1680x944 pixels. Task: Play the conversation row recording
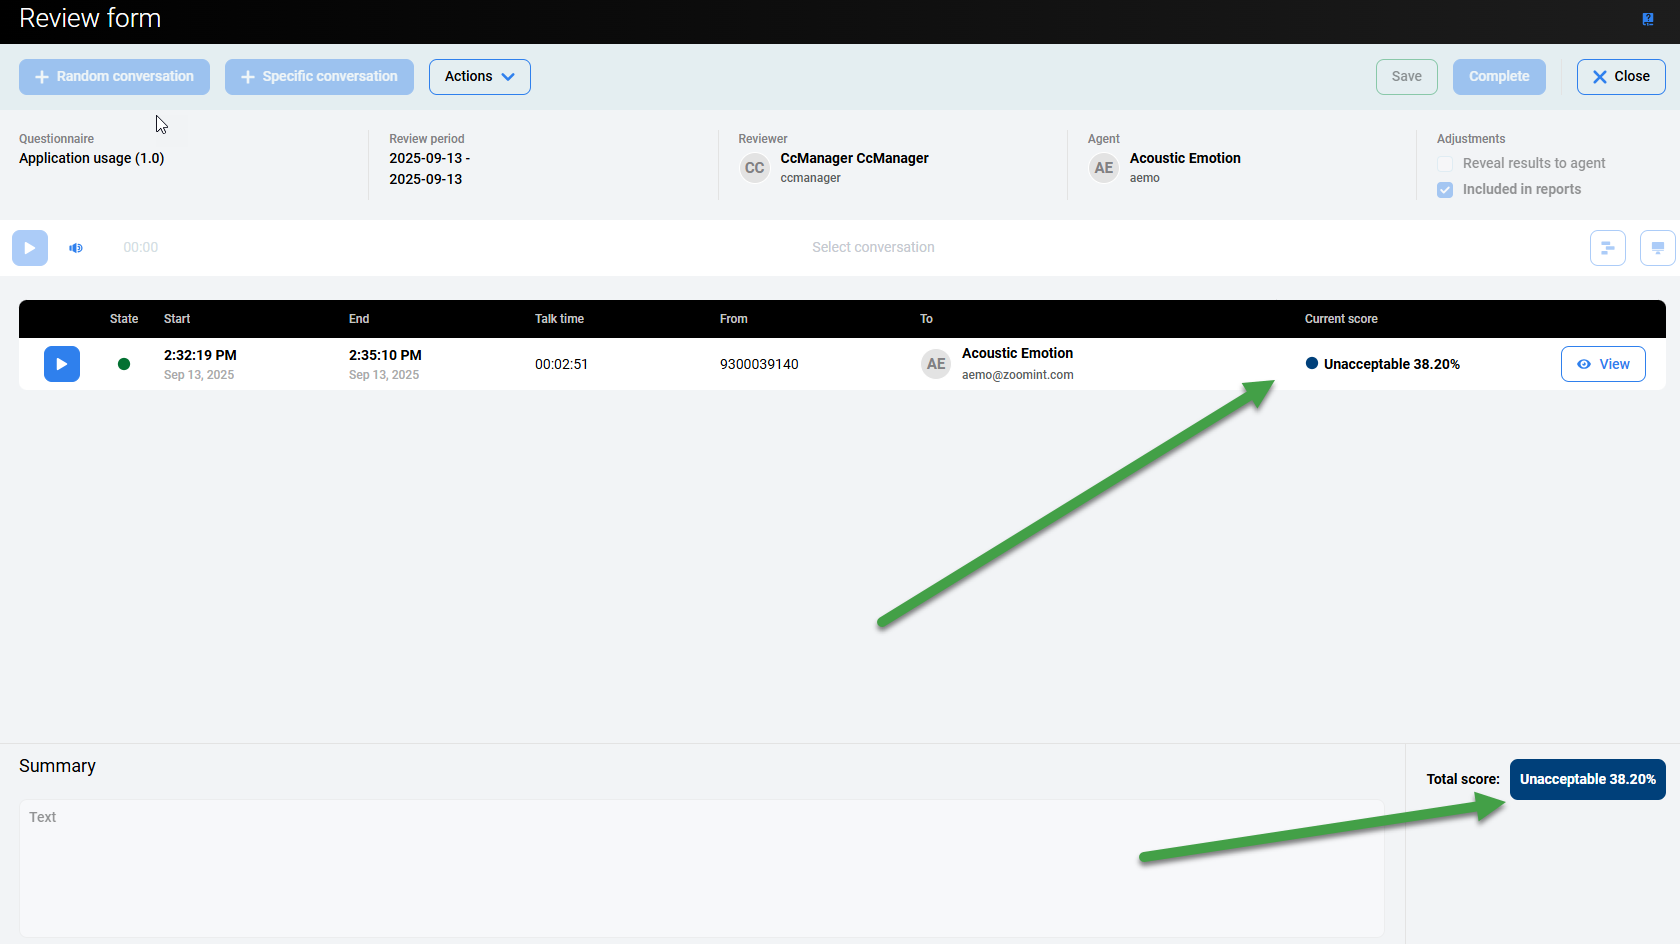tap(61, 364)
